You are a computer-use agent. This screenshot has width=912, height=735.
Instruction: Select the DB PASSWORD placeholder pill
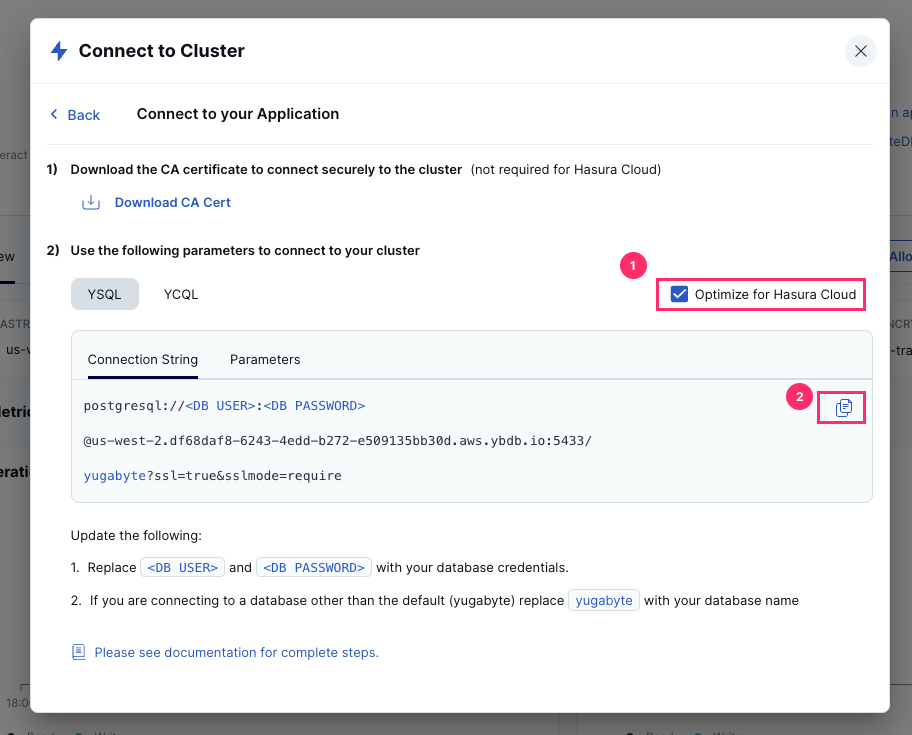313,567
